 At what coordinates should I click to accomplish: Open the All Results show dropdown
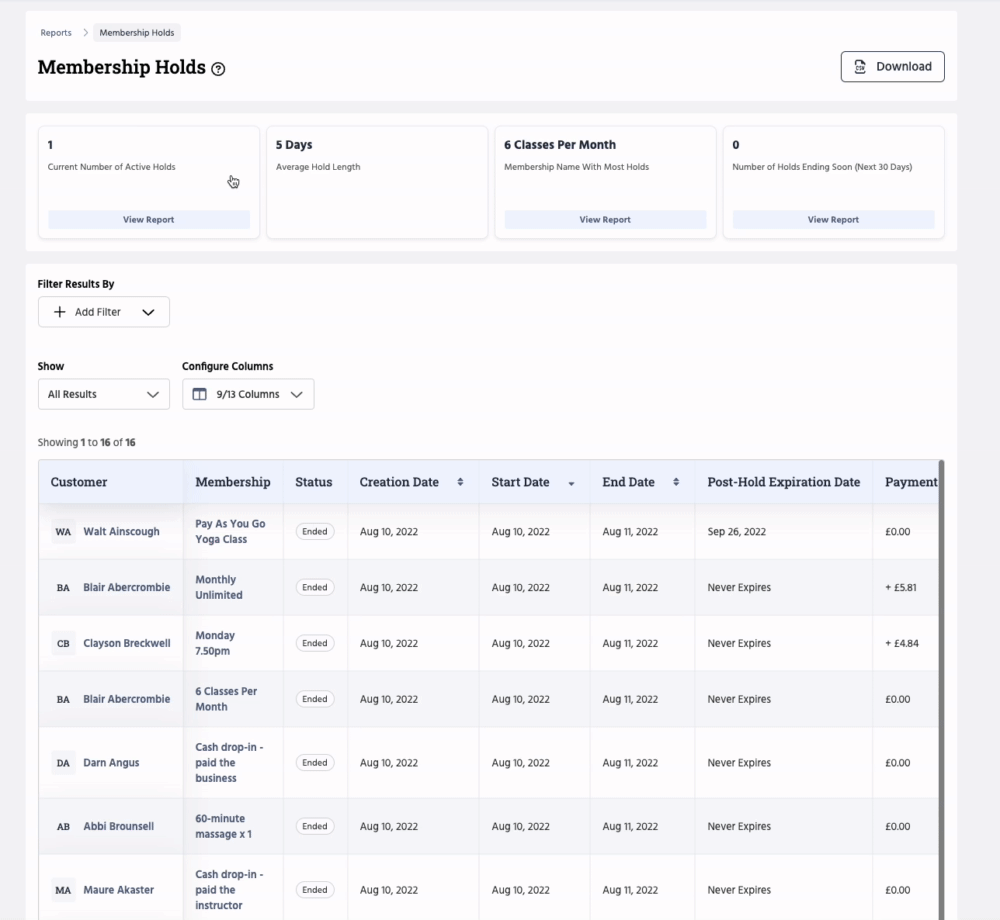[x=103, y=394]
